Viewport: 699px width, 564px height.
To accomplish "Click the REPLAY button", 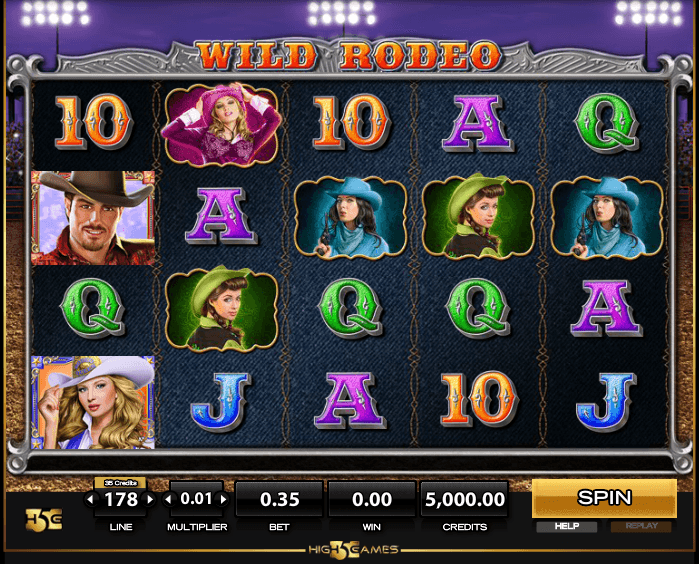I will click(641, 527).
